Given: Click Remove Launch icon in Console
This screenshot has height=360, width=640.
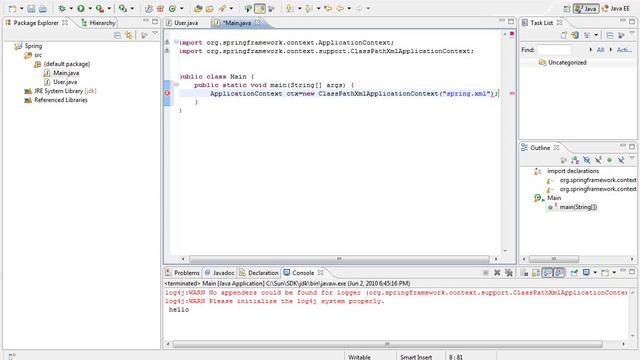Looking at the screenshot, I should coord(497,273).
